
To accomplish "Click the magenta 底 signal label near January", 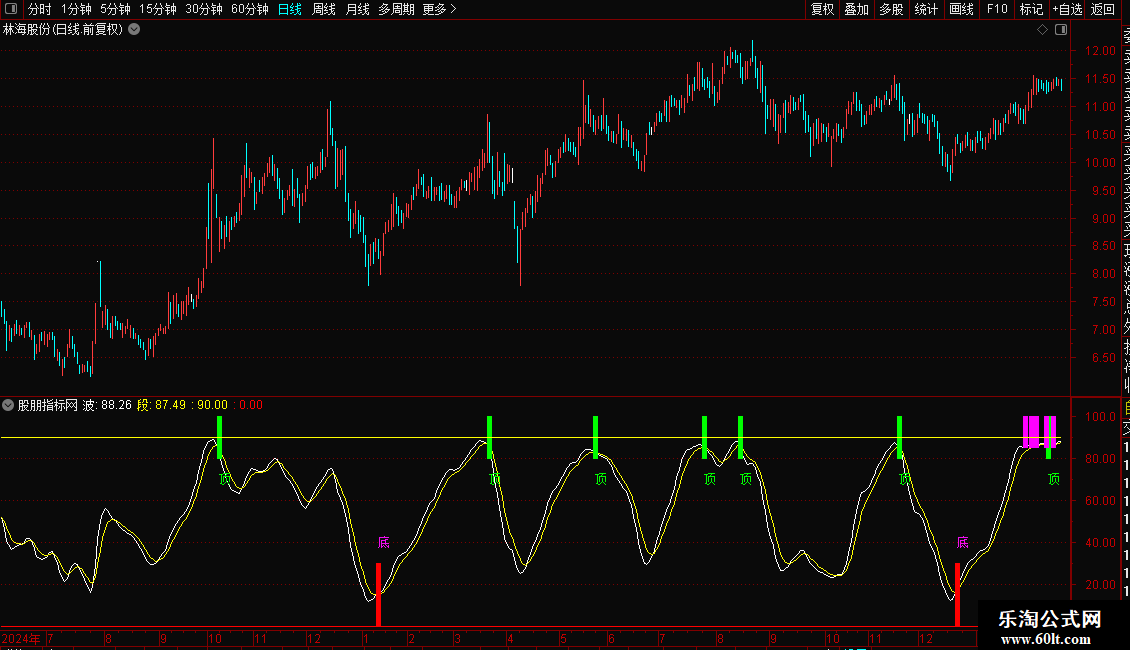I will pyautogui.click(x=384, y=543).
